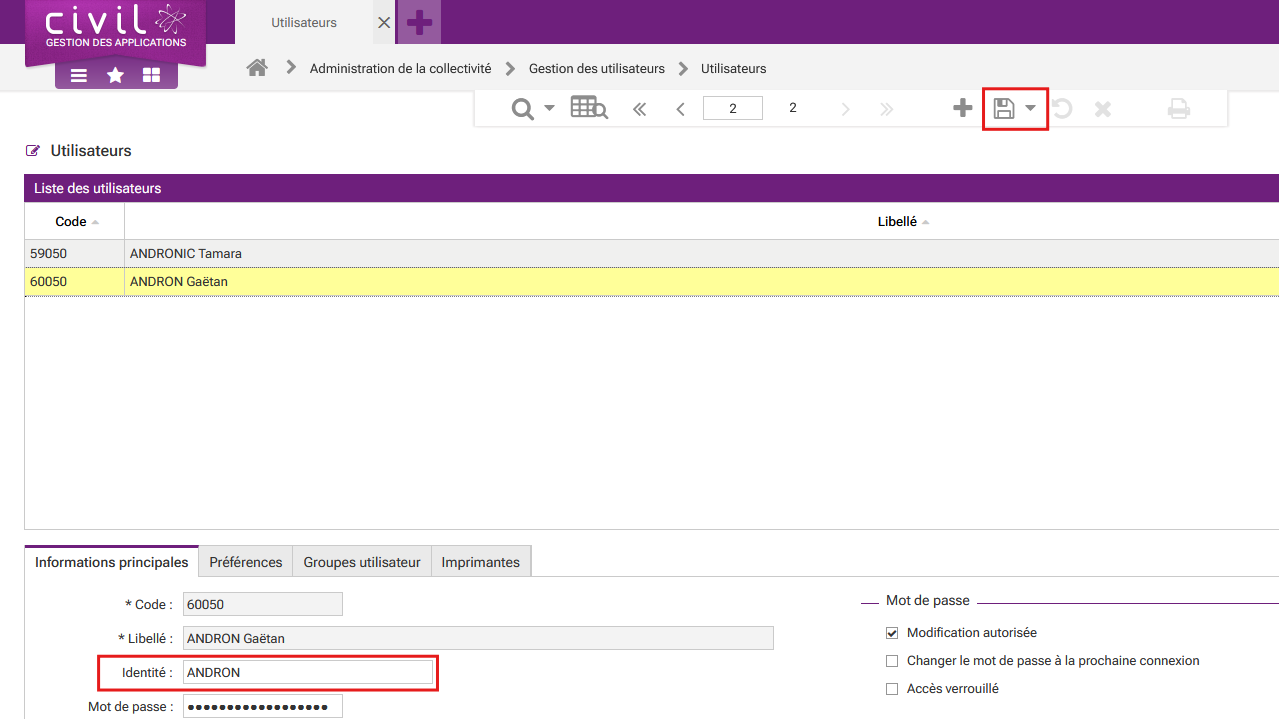Expand the save options arrow

point(1030,108)
